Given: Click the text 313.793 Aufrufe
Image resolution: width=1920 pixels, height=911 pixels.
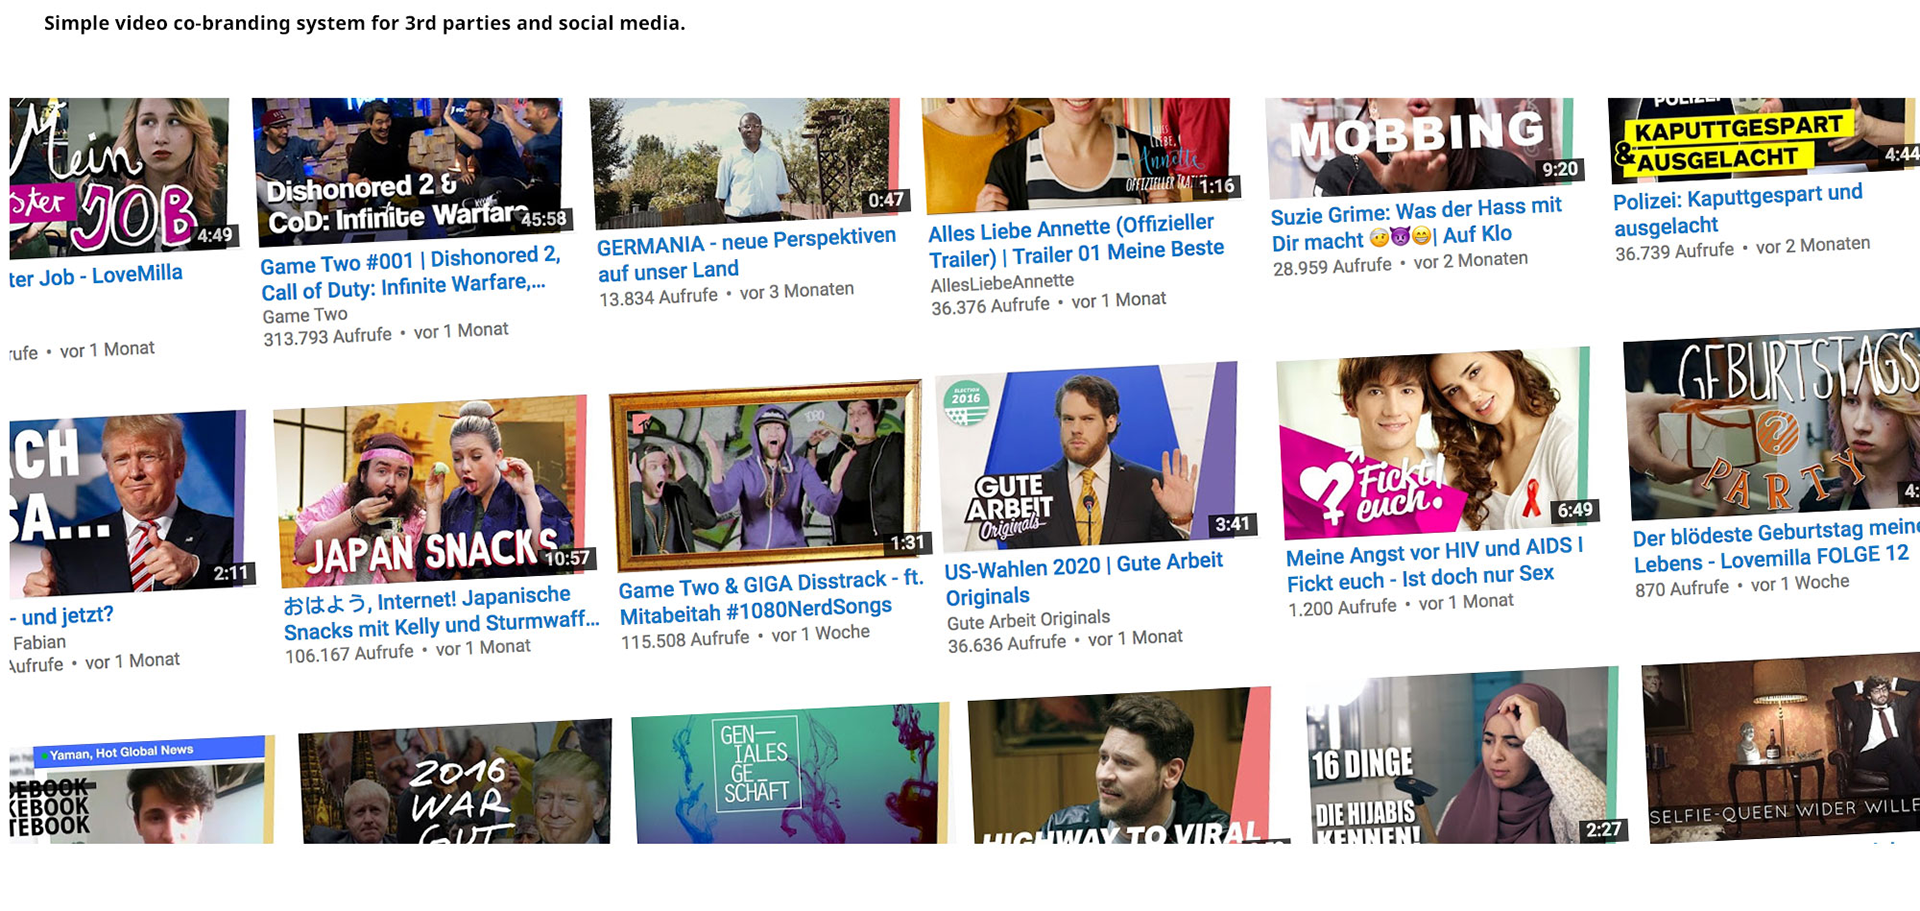Looking at the screenshot, I should pyautogui.click(x=327, y=337).
